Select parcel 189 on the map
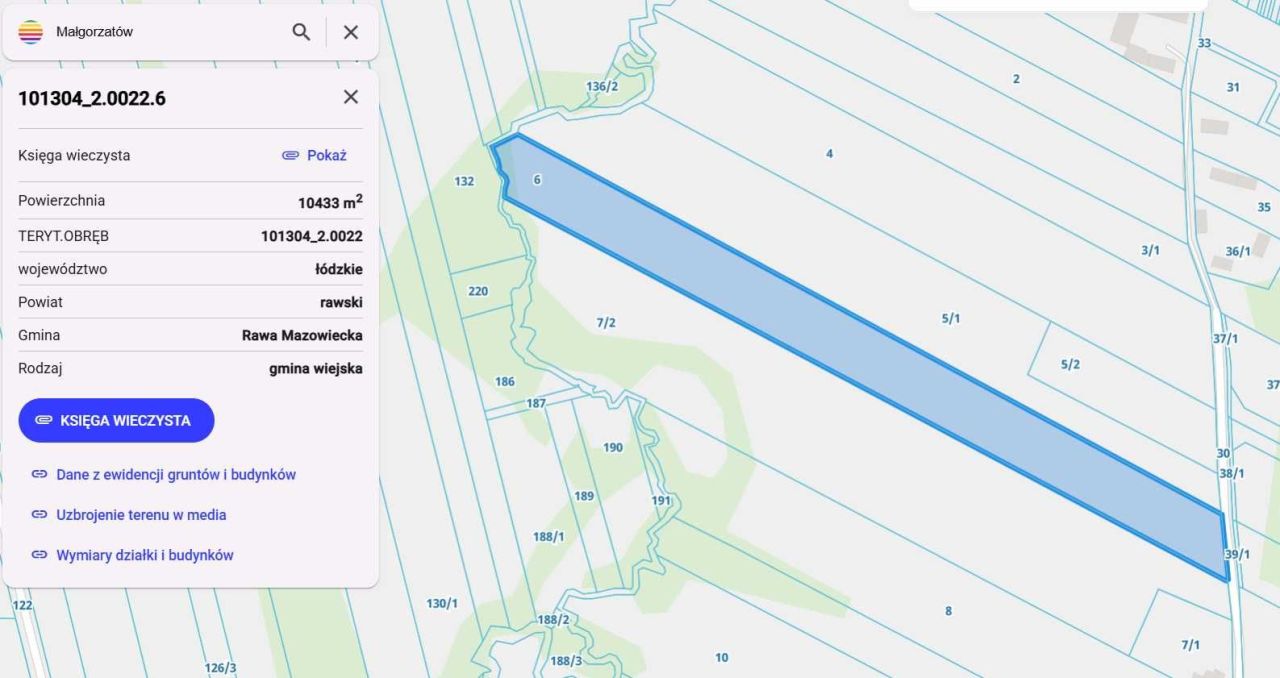 click(x=584, y=495)
